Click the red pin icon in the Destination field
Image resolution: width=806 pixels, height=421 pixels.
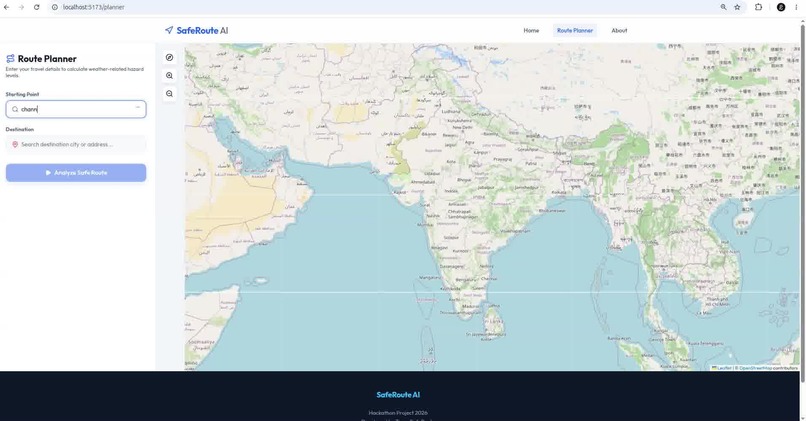tap(15, 144)
